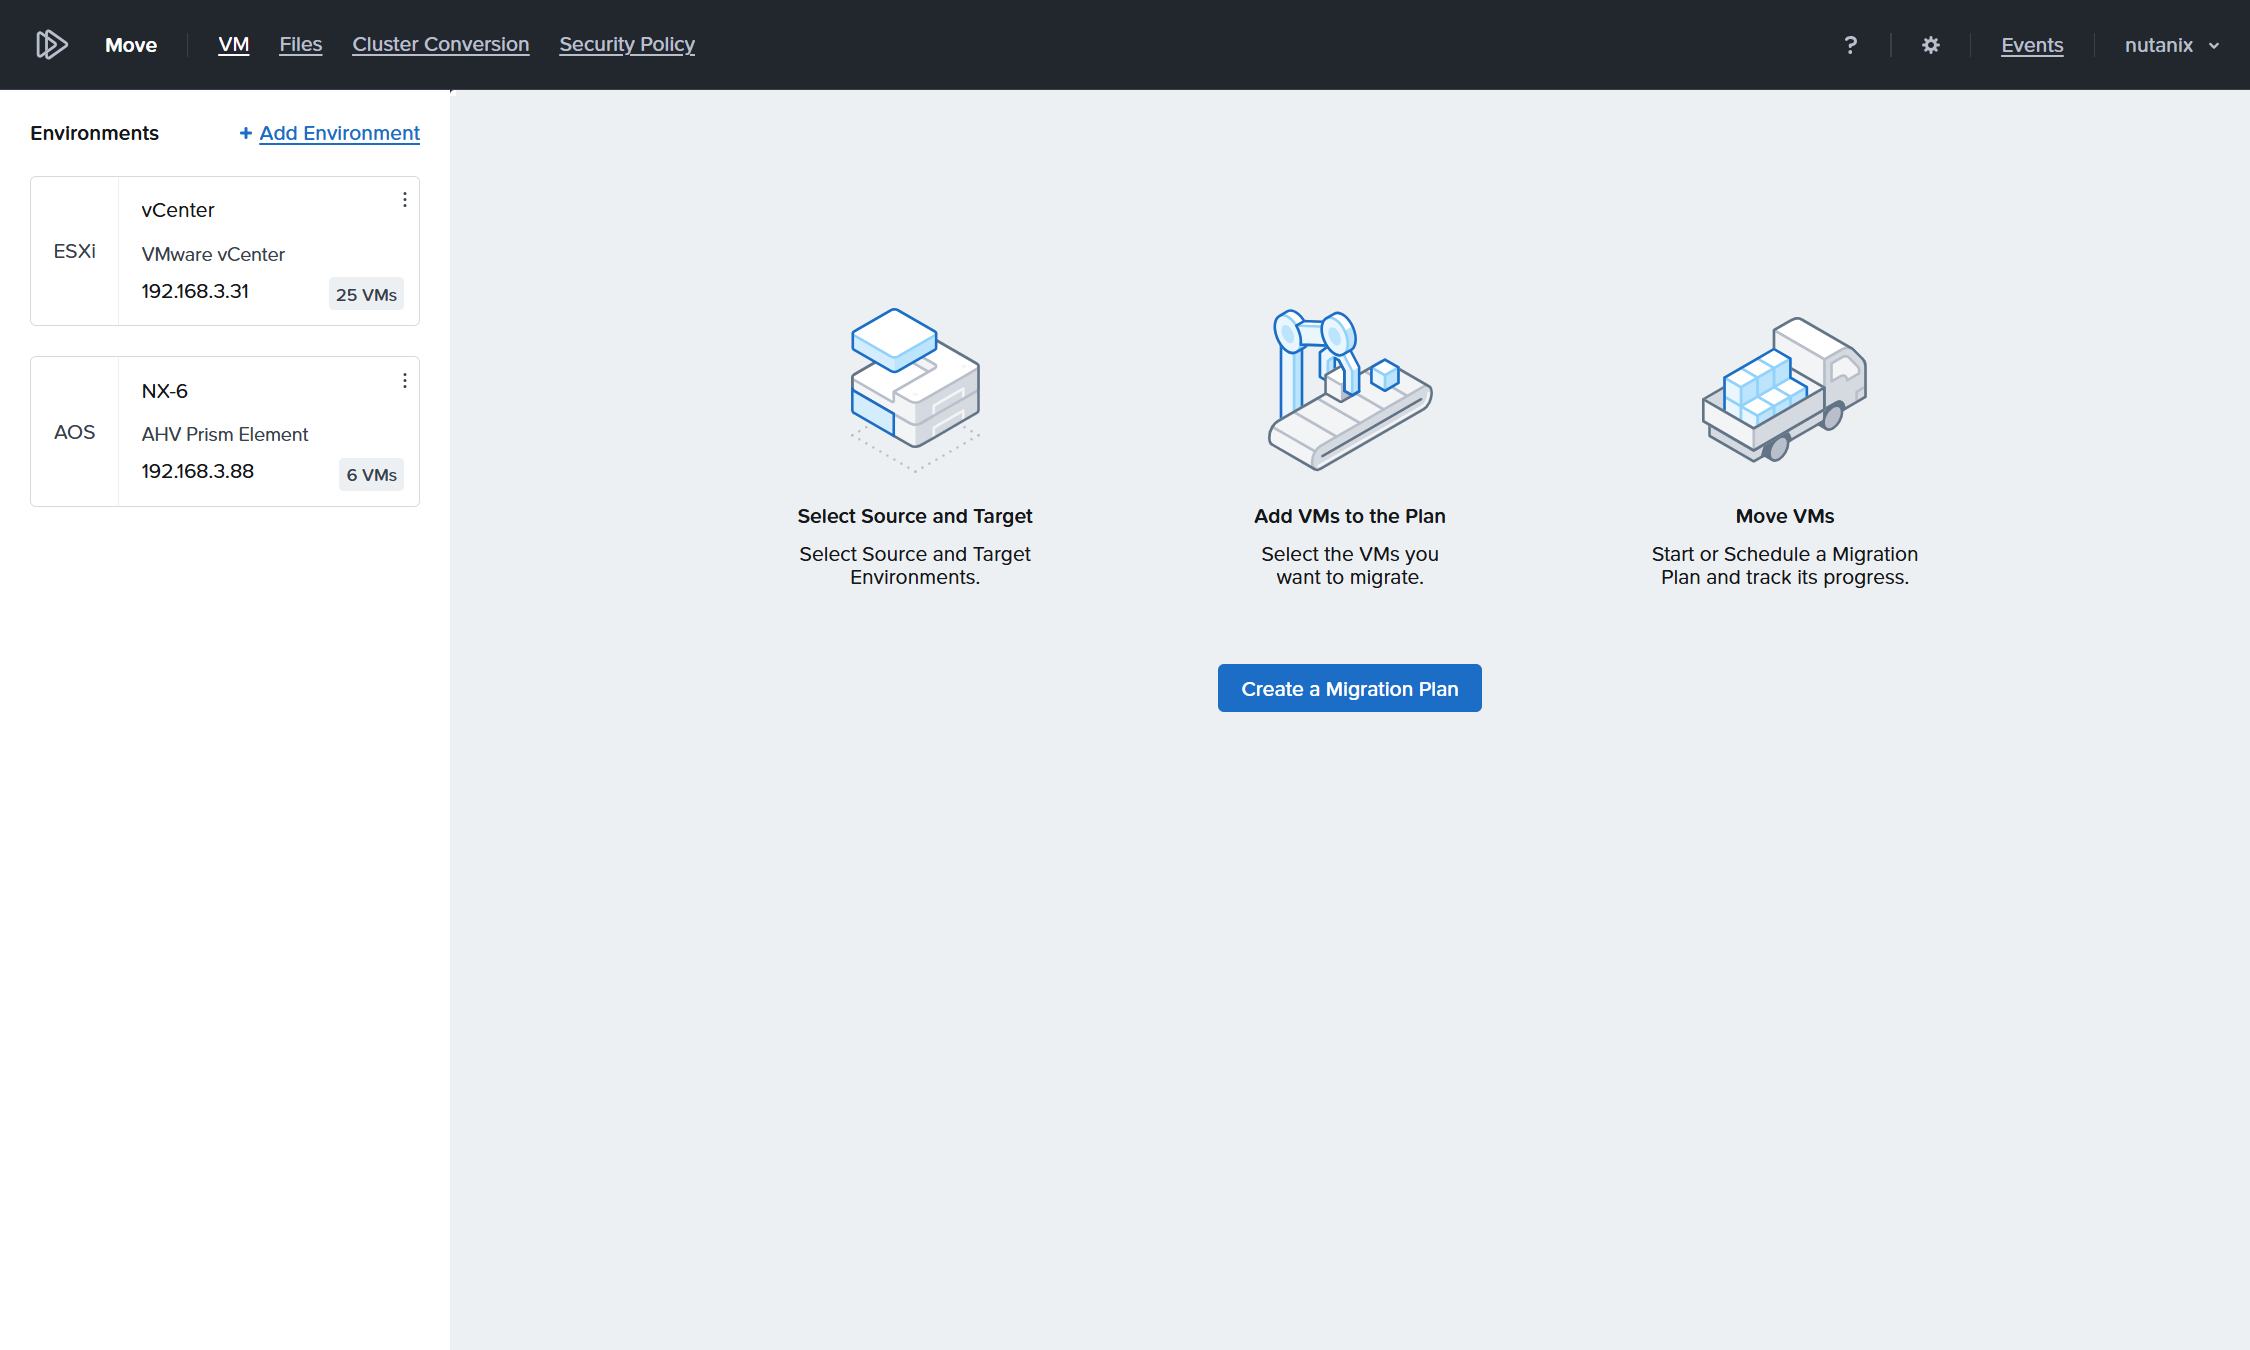
Task: Click the AOS label
Action: pos(75,432)
